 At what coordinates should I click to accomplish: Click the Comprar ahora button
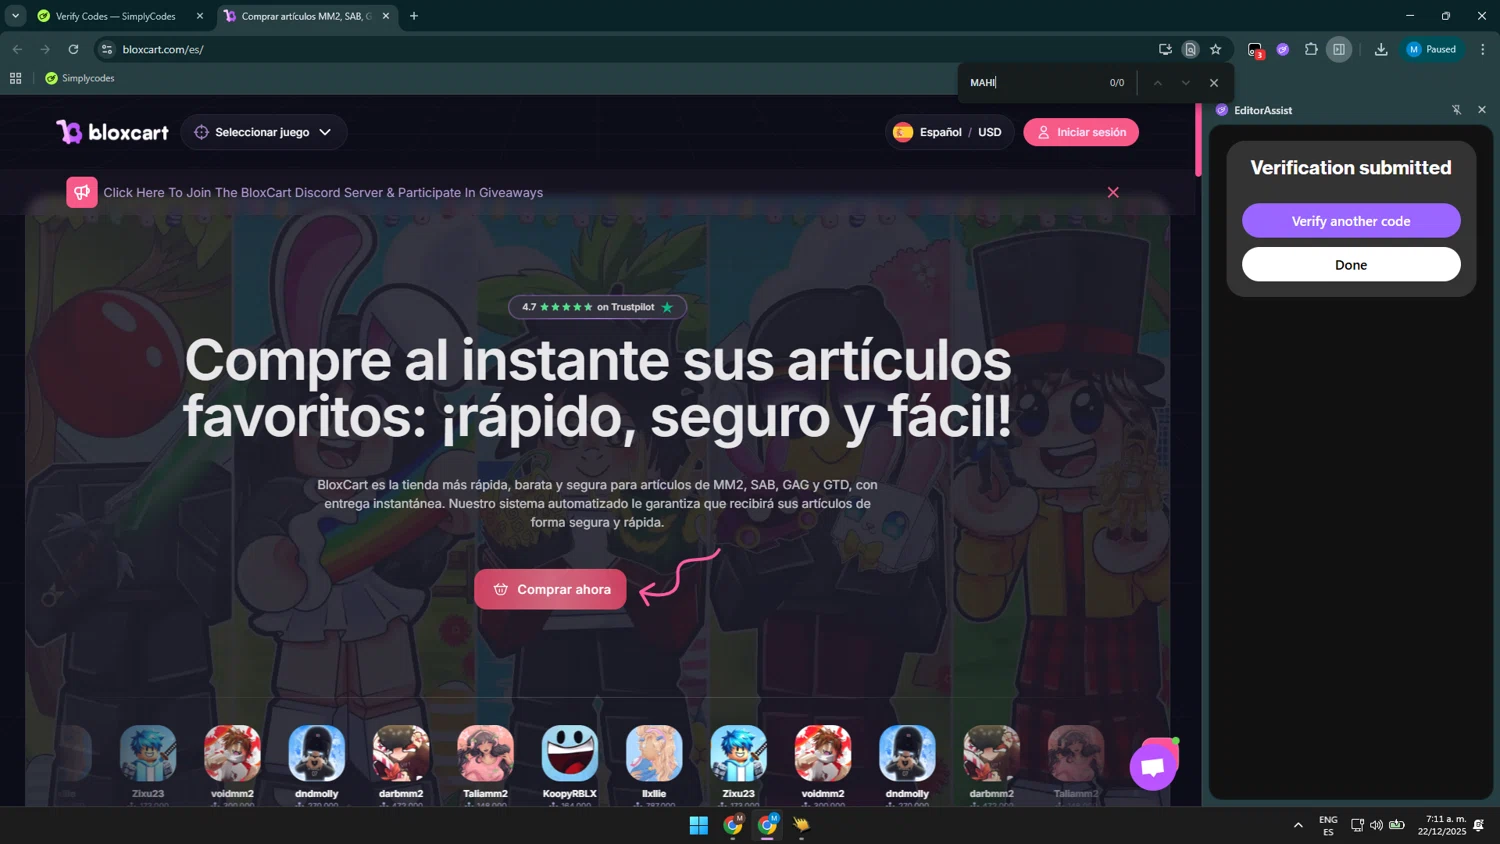click(x=550, y=589)
